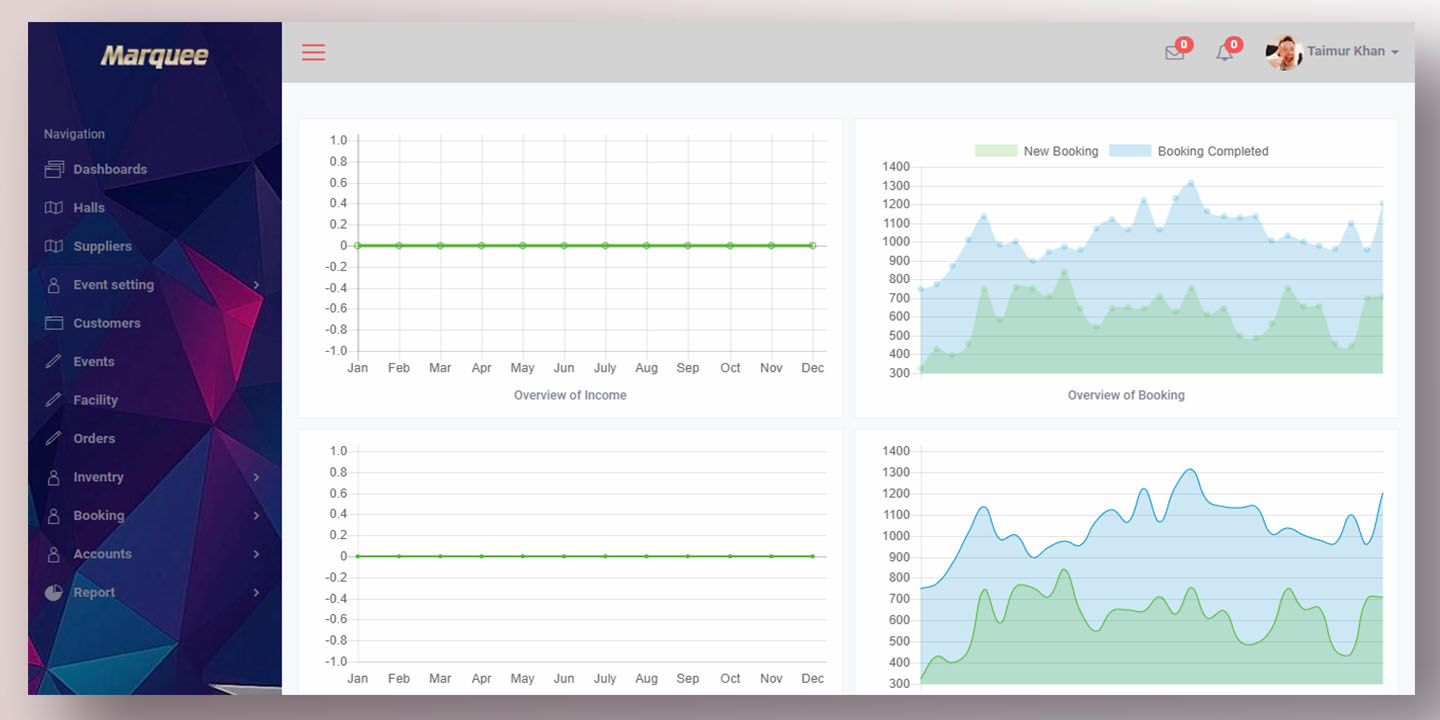Open the hamburger menu toggle

(314, 52)
